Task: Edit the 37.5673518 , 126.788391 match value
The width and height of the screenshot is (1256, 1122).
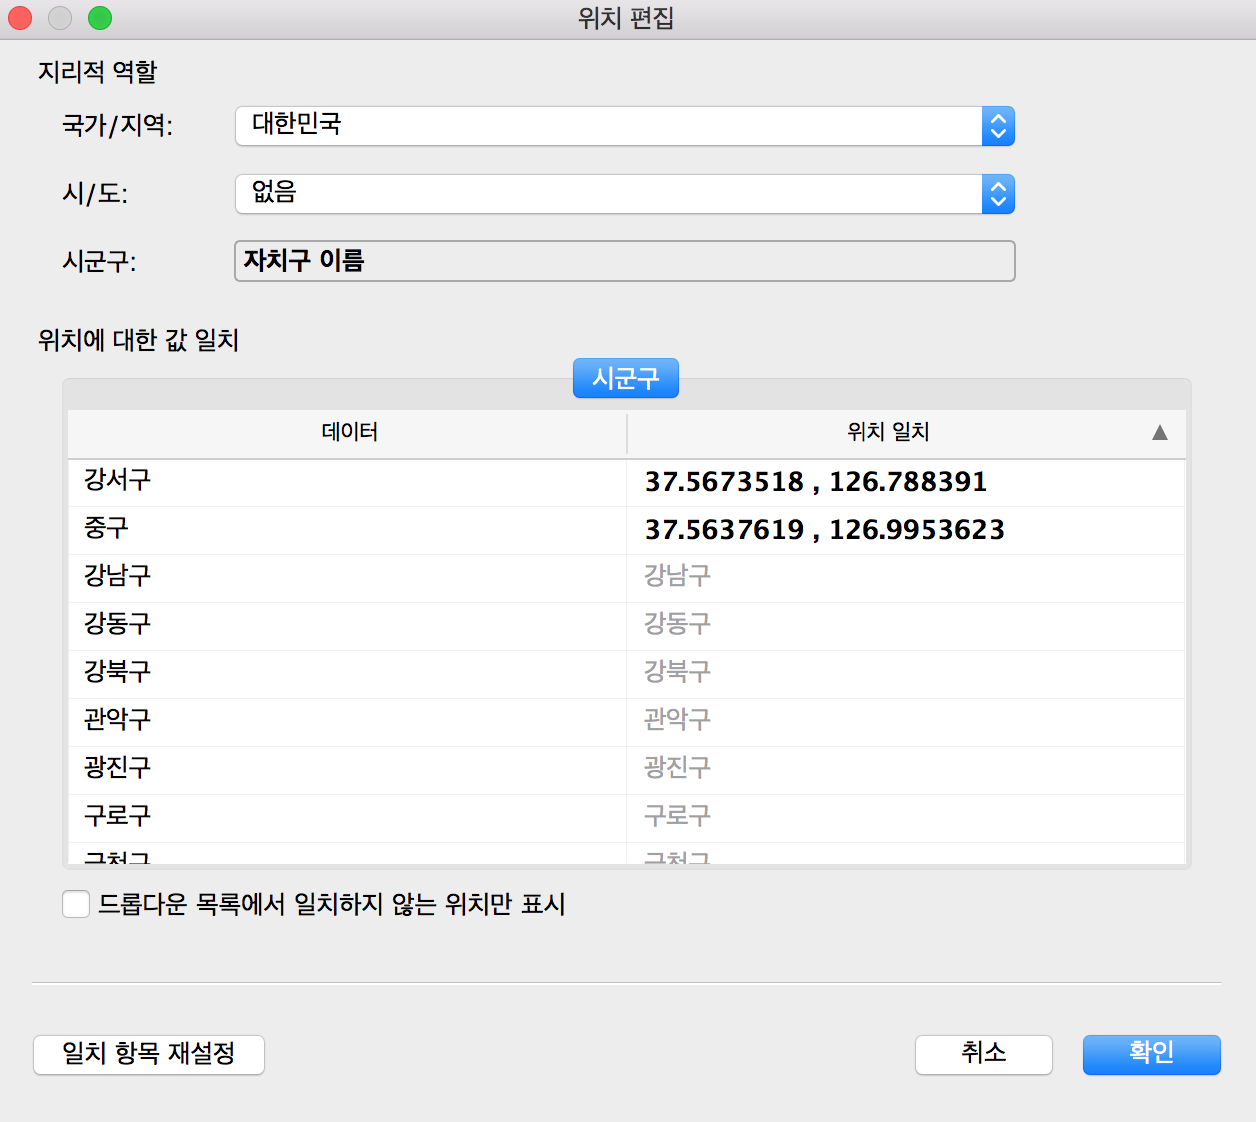Action: coord(906,482)
